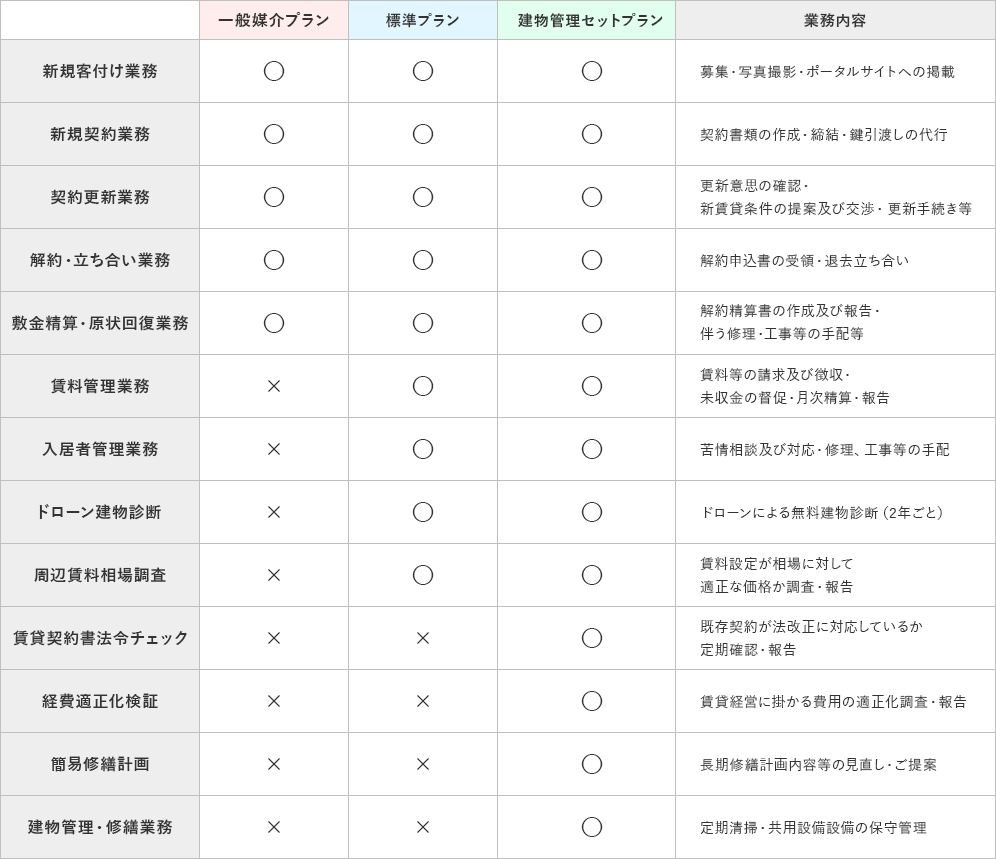
Task: Click the X mark for 賃料管理業務 under 一般媒介プラン
Action: (274, 386)
